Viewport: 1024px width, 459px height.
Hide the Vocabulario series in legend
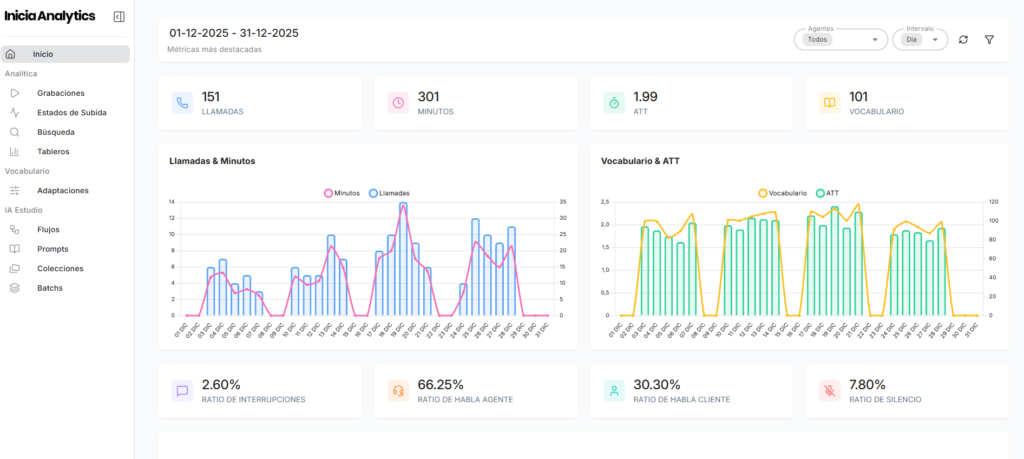pos(782,192)
